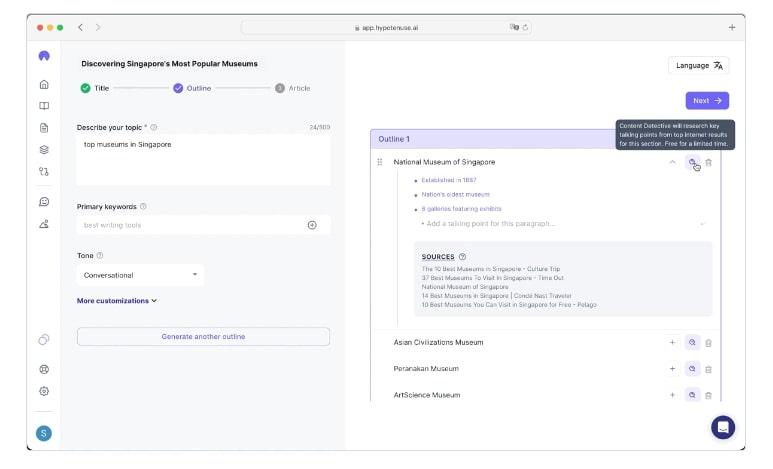Click the trash icon for Peranakan Museum
The image size is (773, 469).
[709, 369]
